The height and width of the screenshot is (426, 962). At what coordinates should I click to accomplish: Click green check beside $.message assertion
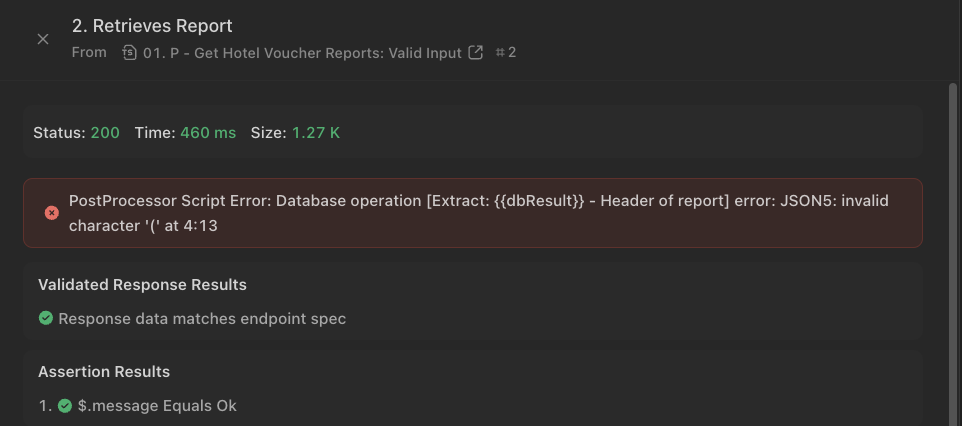click(65, 406)
